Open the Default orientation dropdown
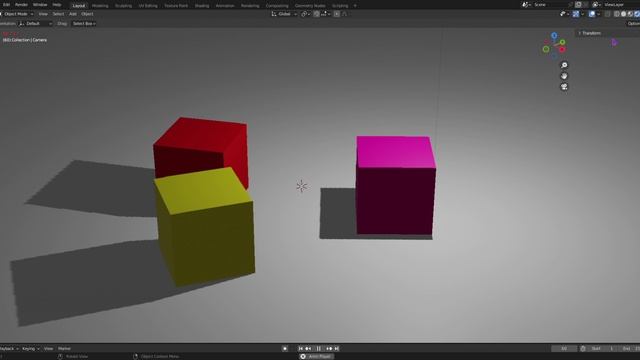 pos(35,24)
